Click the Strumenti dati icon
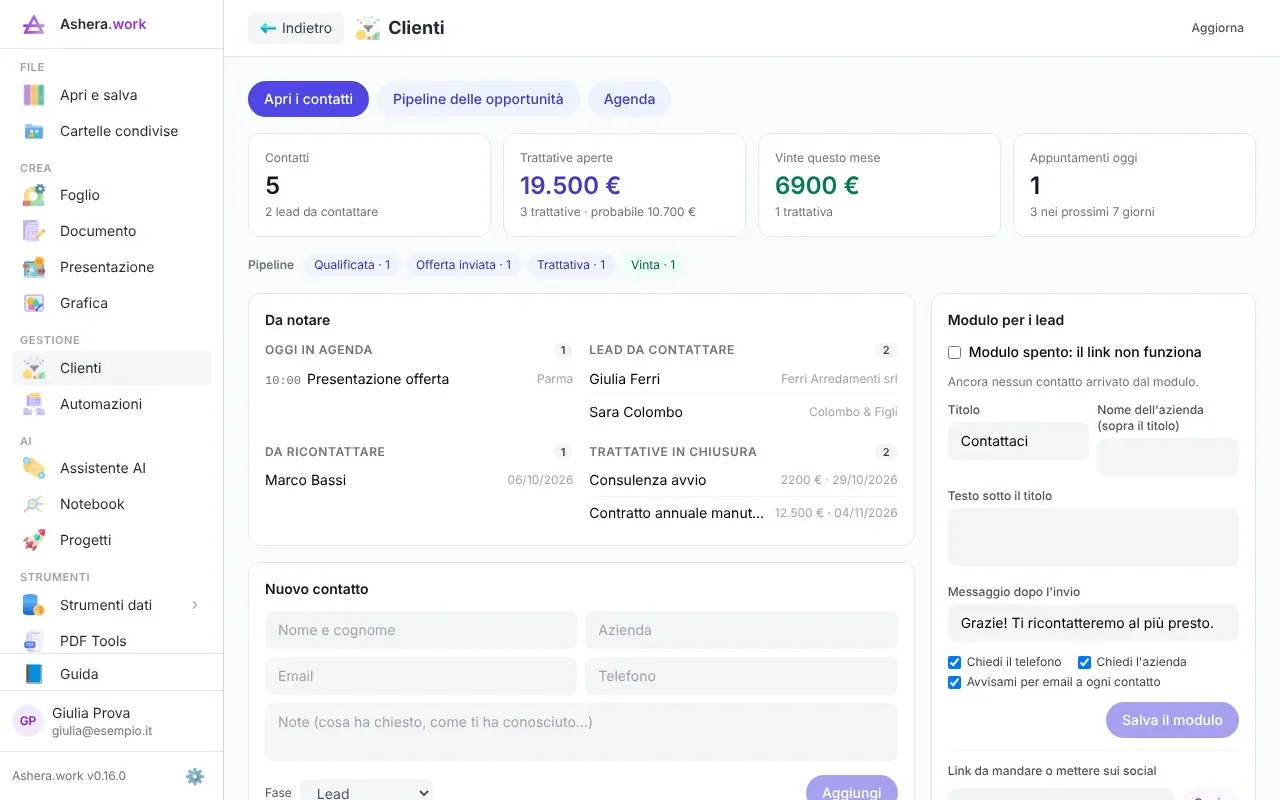Image resolution: width=1280 pixels, height=800 pixels. [x=34, y=605]
